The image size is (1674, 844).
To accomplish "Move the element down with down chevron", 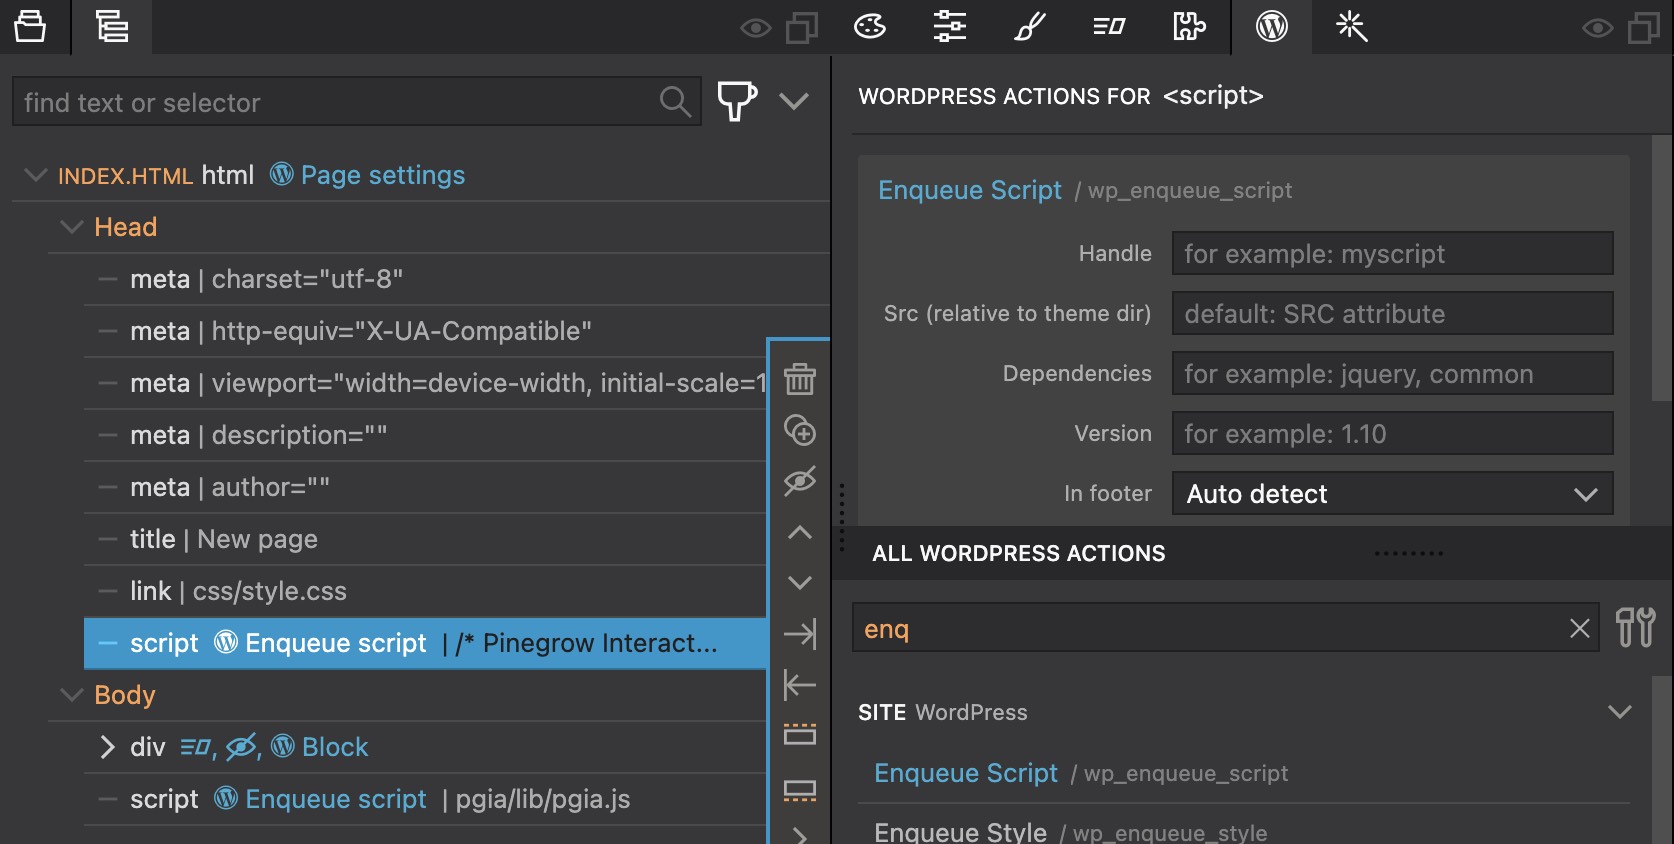I will (799, 582).
